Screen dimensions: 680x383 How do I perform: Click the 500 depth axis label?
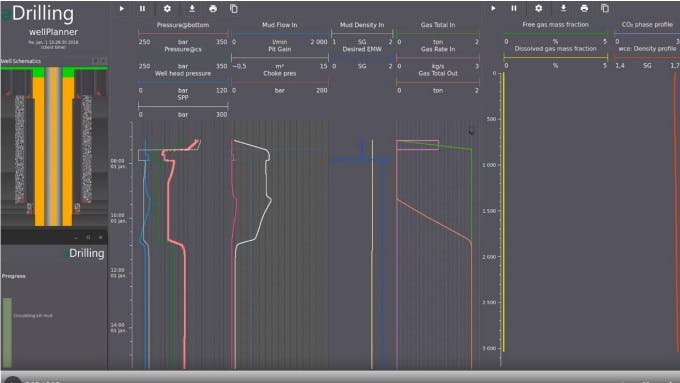491,119
